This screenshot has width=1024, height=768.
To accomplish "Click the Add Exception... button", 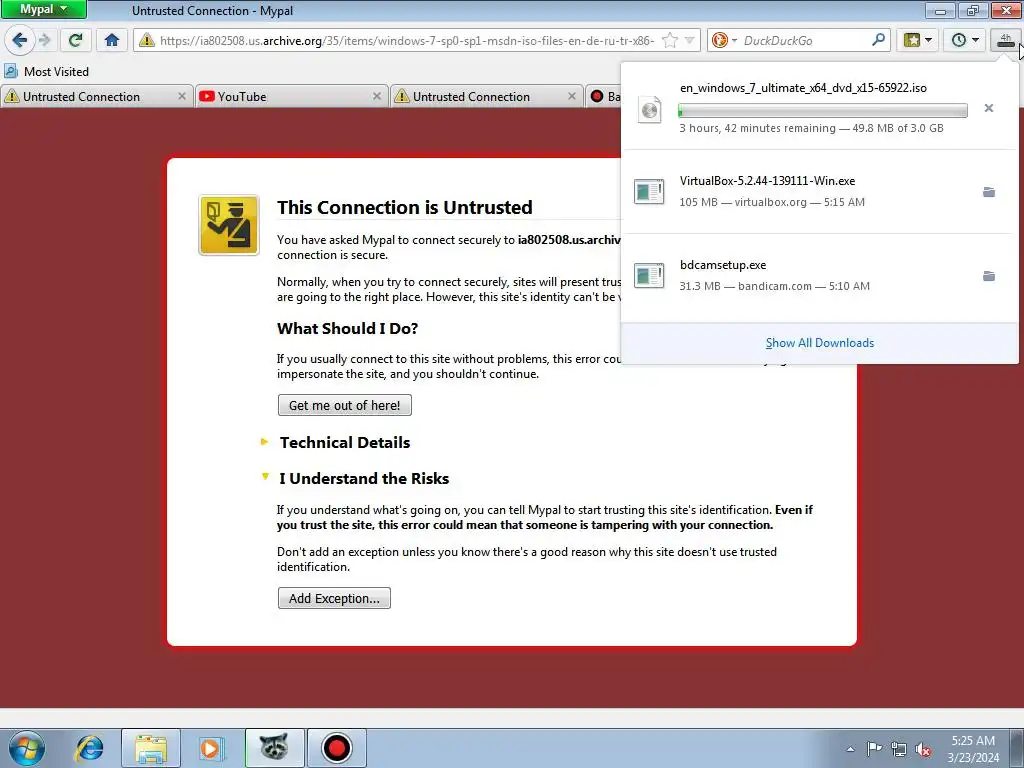I will pos(334,598).
